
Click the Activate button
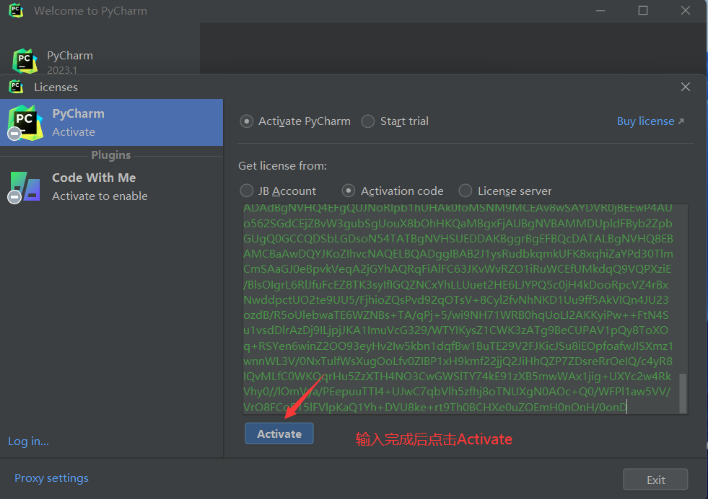(279, 434)
